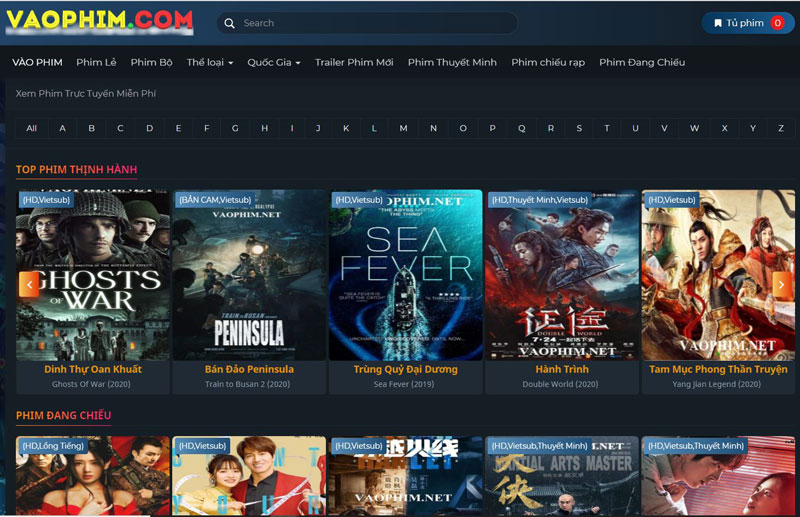The height and width of the screenshot is (517, 800).
Task: Filter movies by letter R
Action: [x=551, y=128]
